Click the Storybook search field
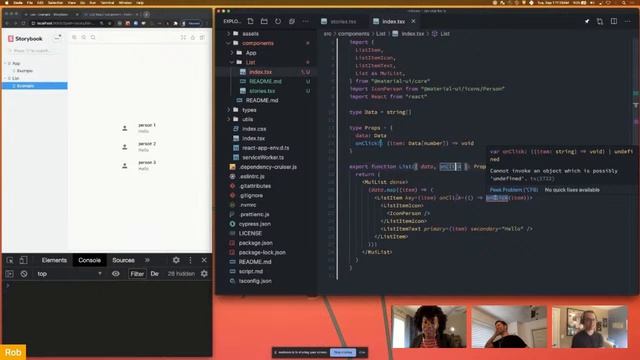Image resolution: width=640 pixels, height=360 pixels. [x=35, y=51]
